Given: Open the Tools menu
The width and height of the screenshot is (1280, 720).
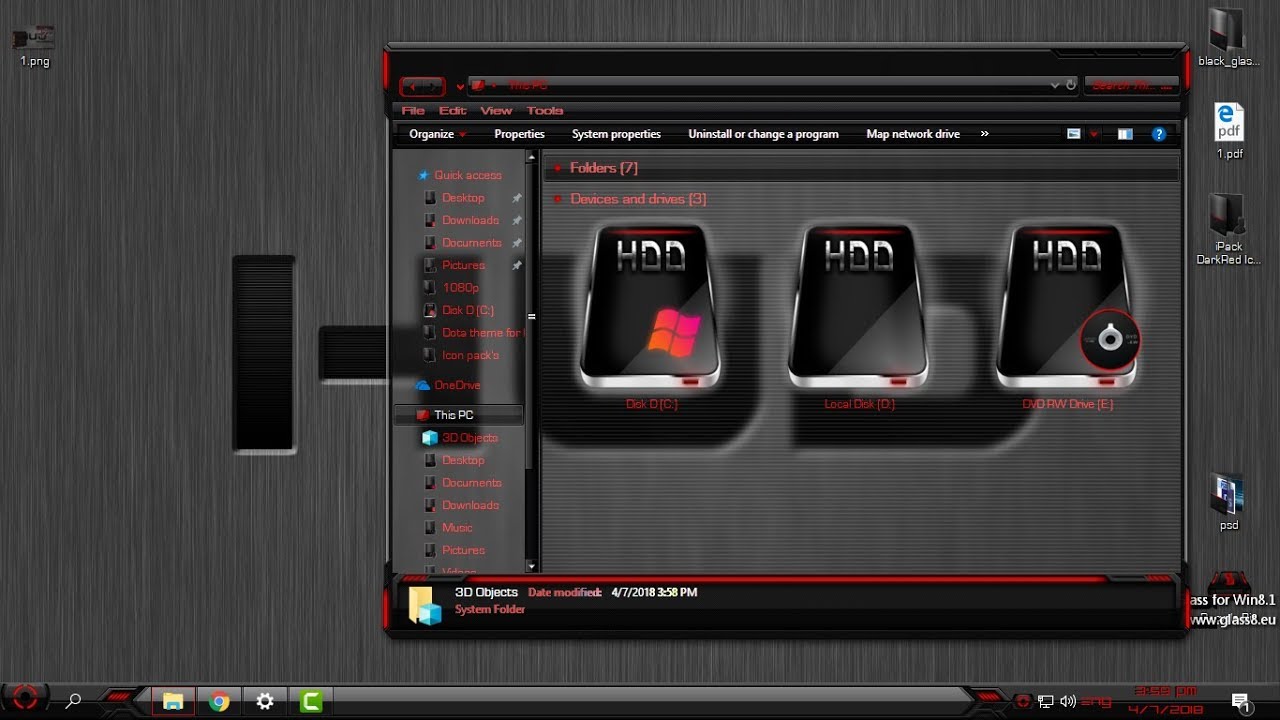Looking at the screenshot, I should [x=545, y=110].
